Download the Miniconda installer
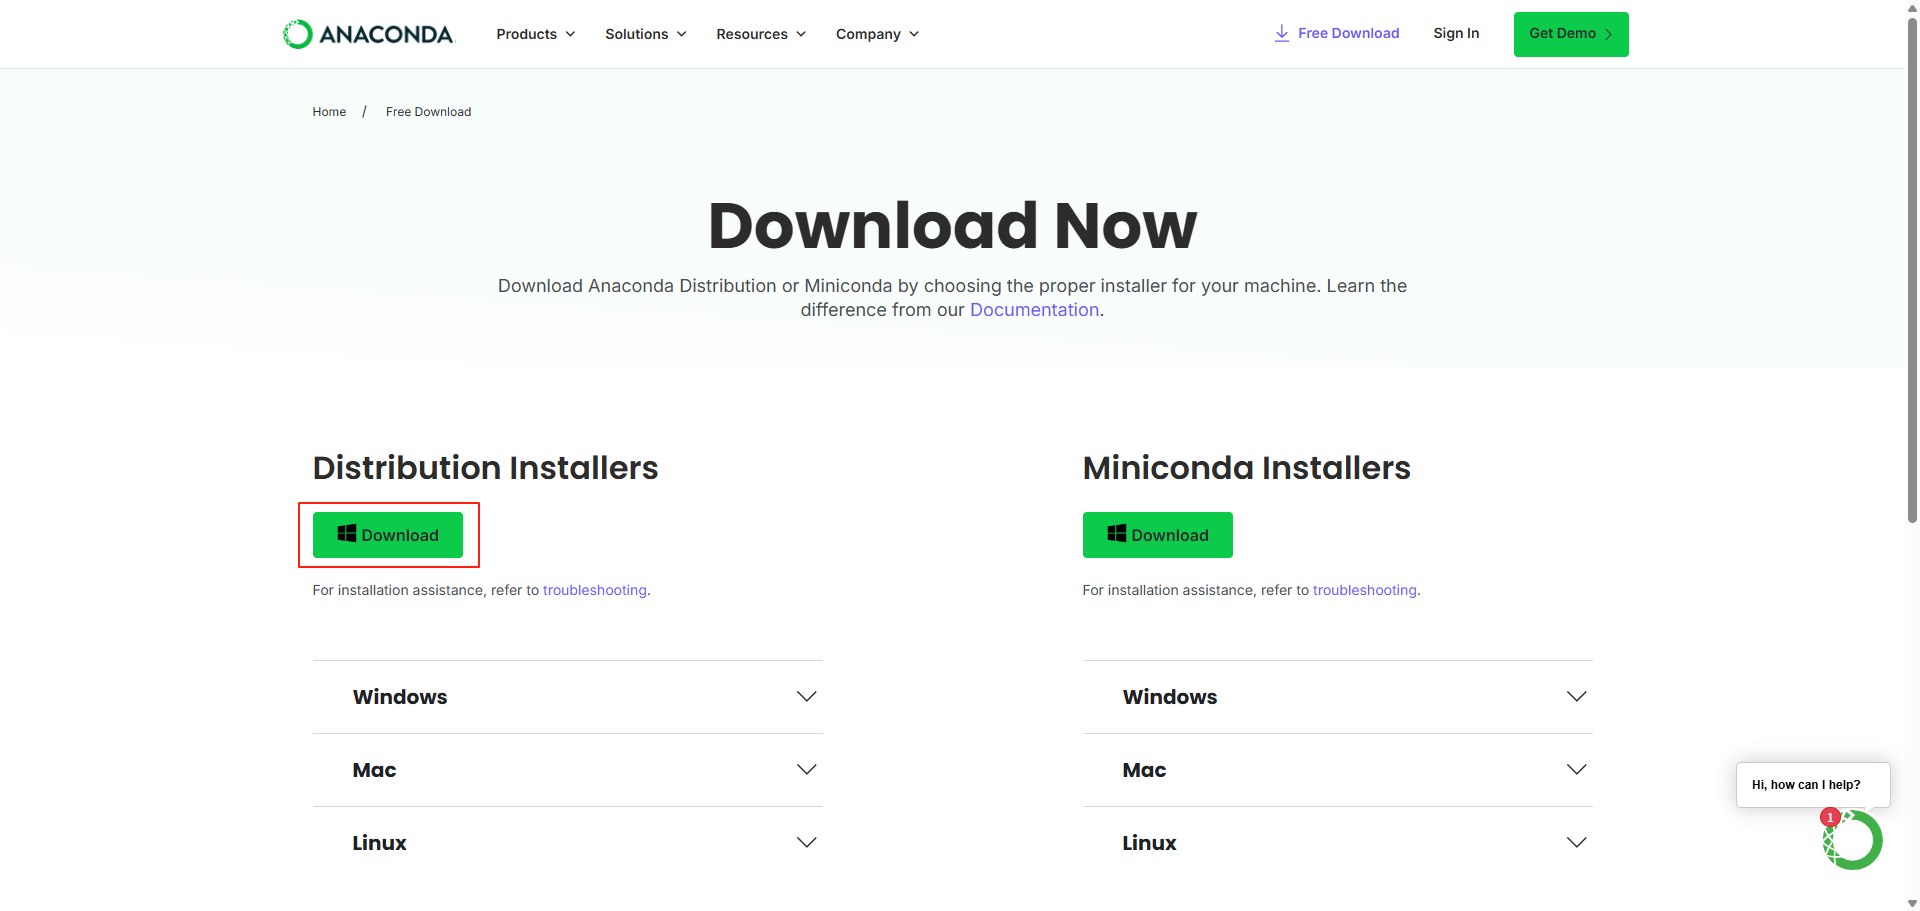 pos(1158,535)
